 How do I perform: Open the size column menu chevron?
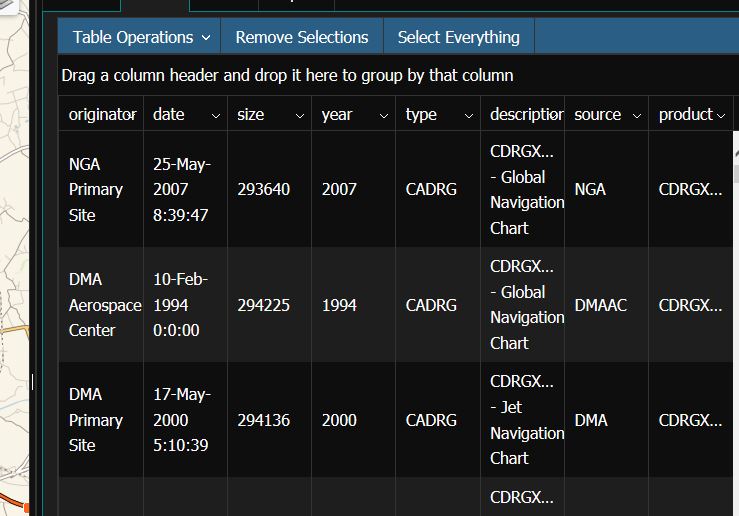[x=300, y=115]
